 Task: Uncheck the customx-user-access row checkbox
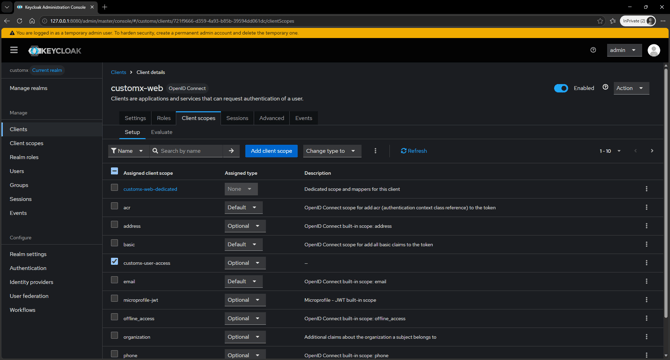(x=114, y=261)
